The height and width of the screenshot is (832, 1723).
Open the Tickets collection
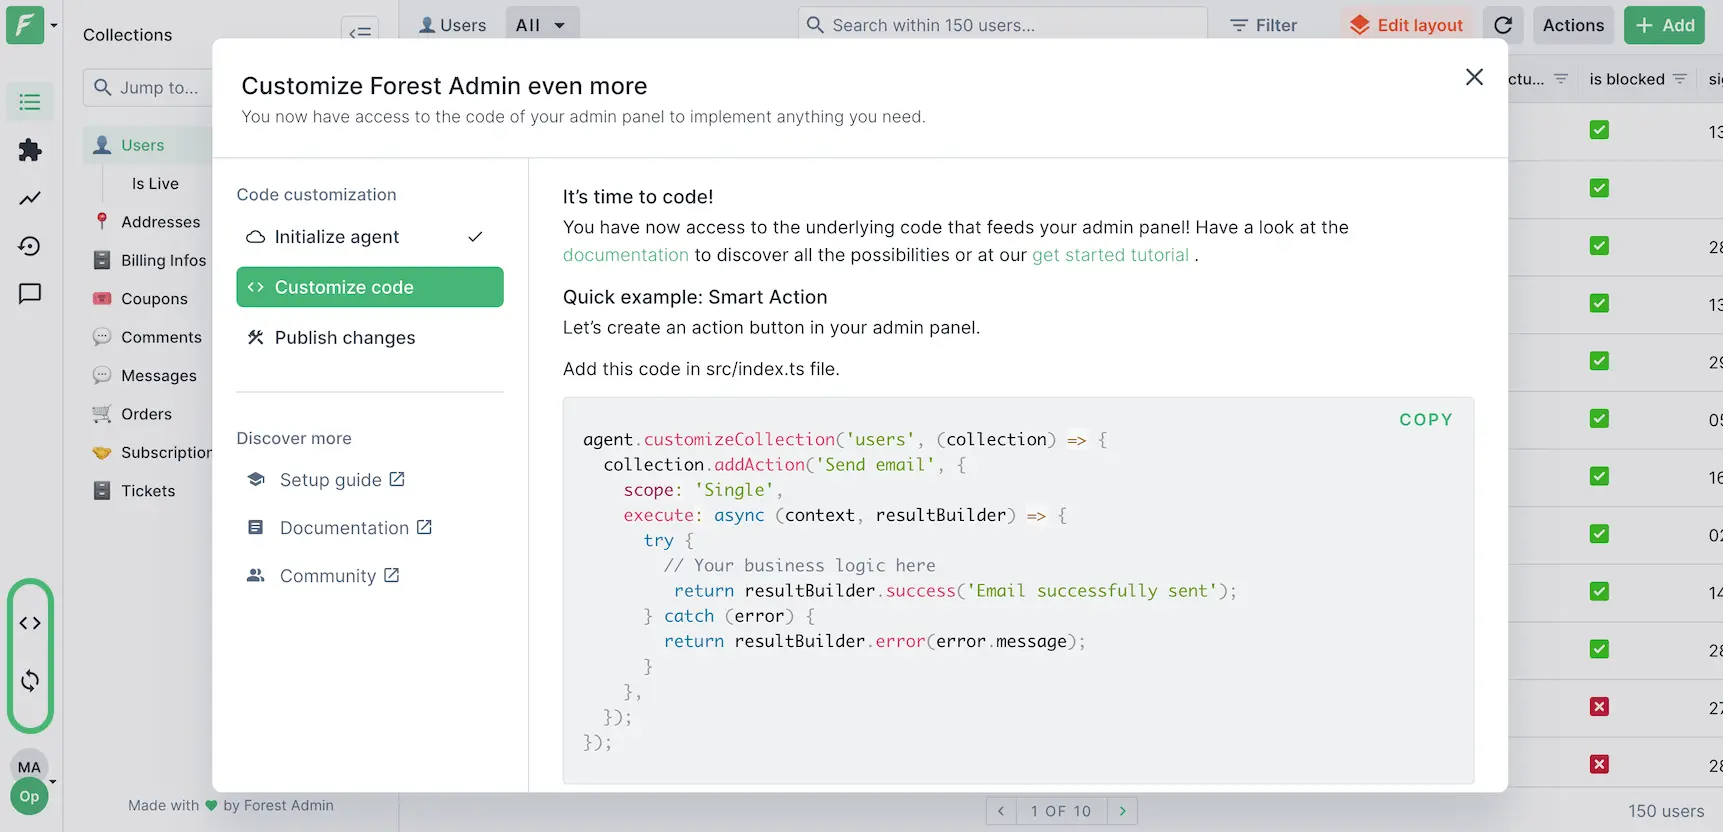(148, 491)
